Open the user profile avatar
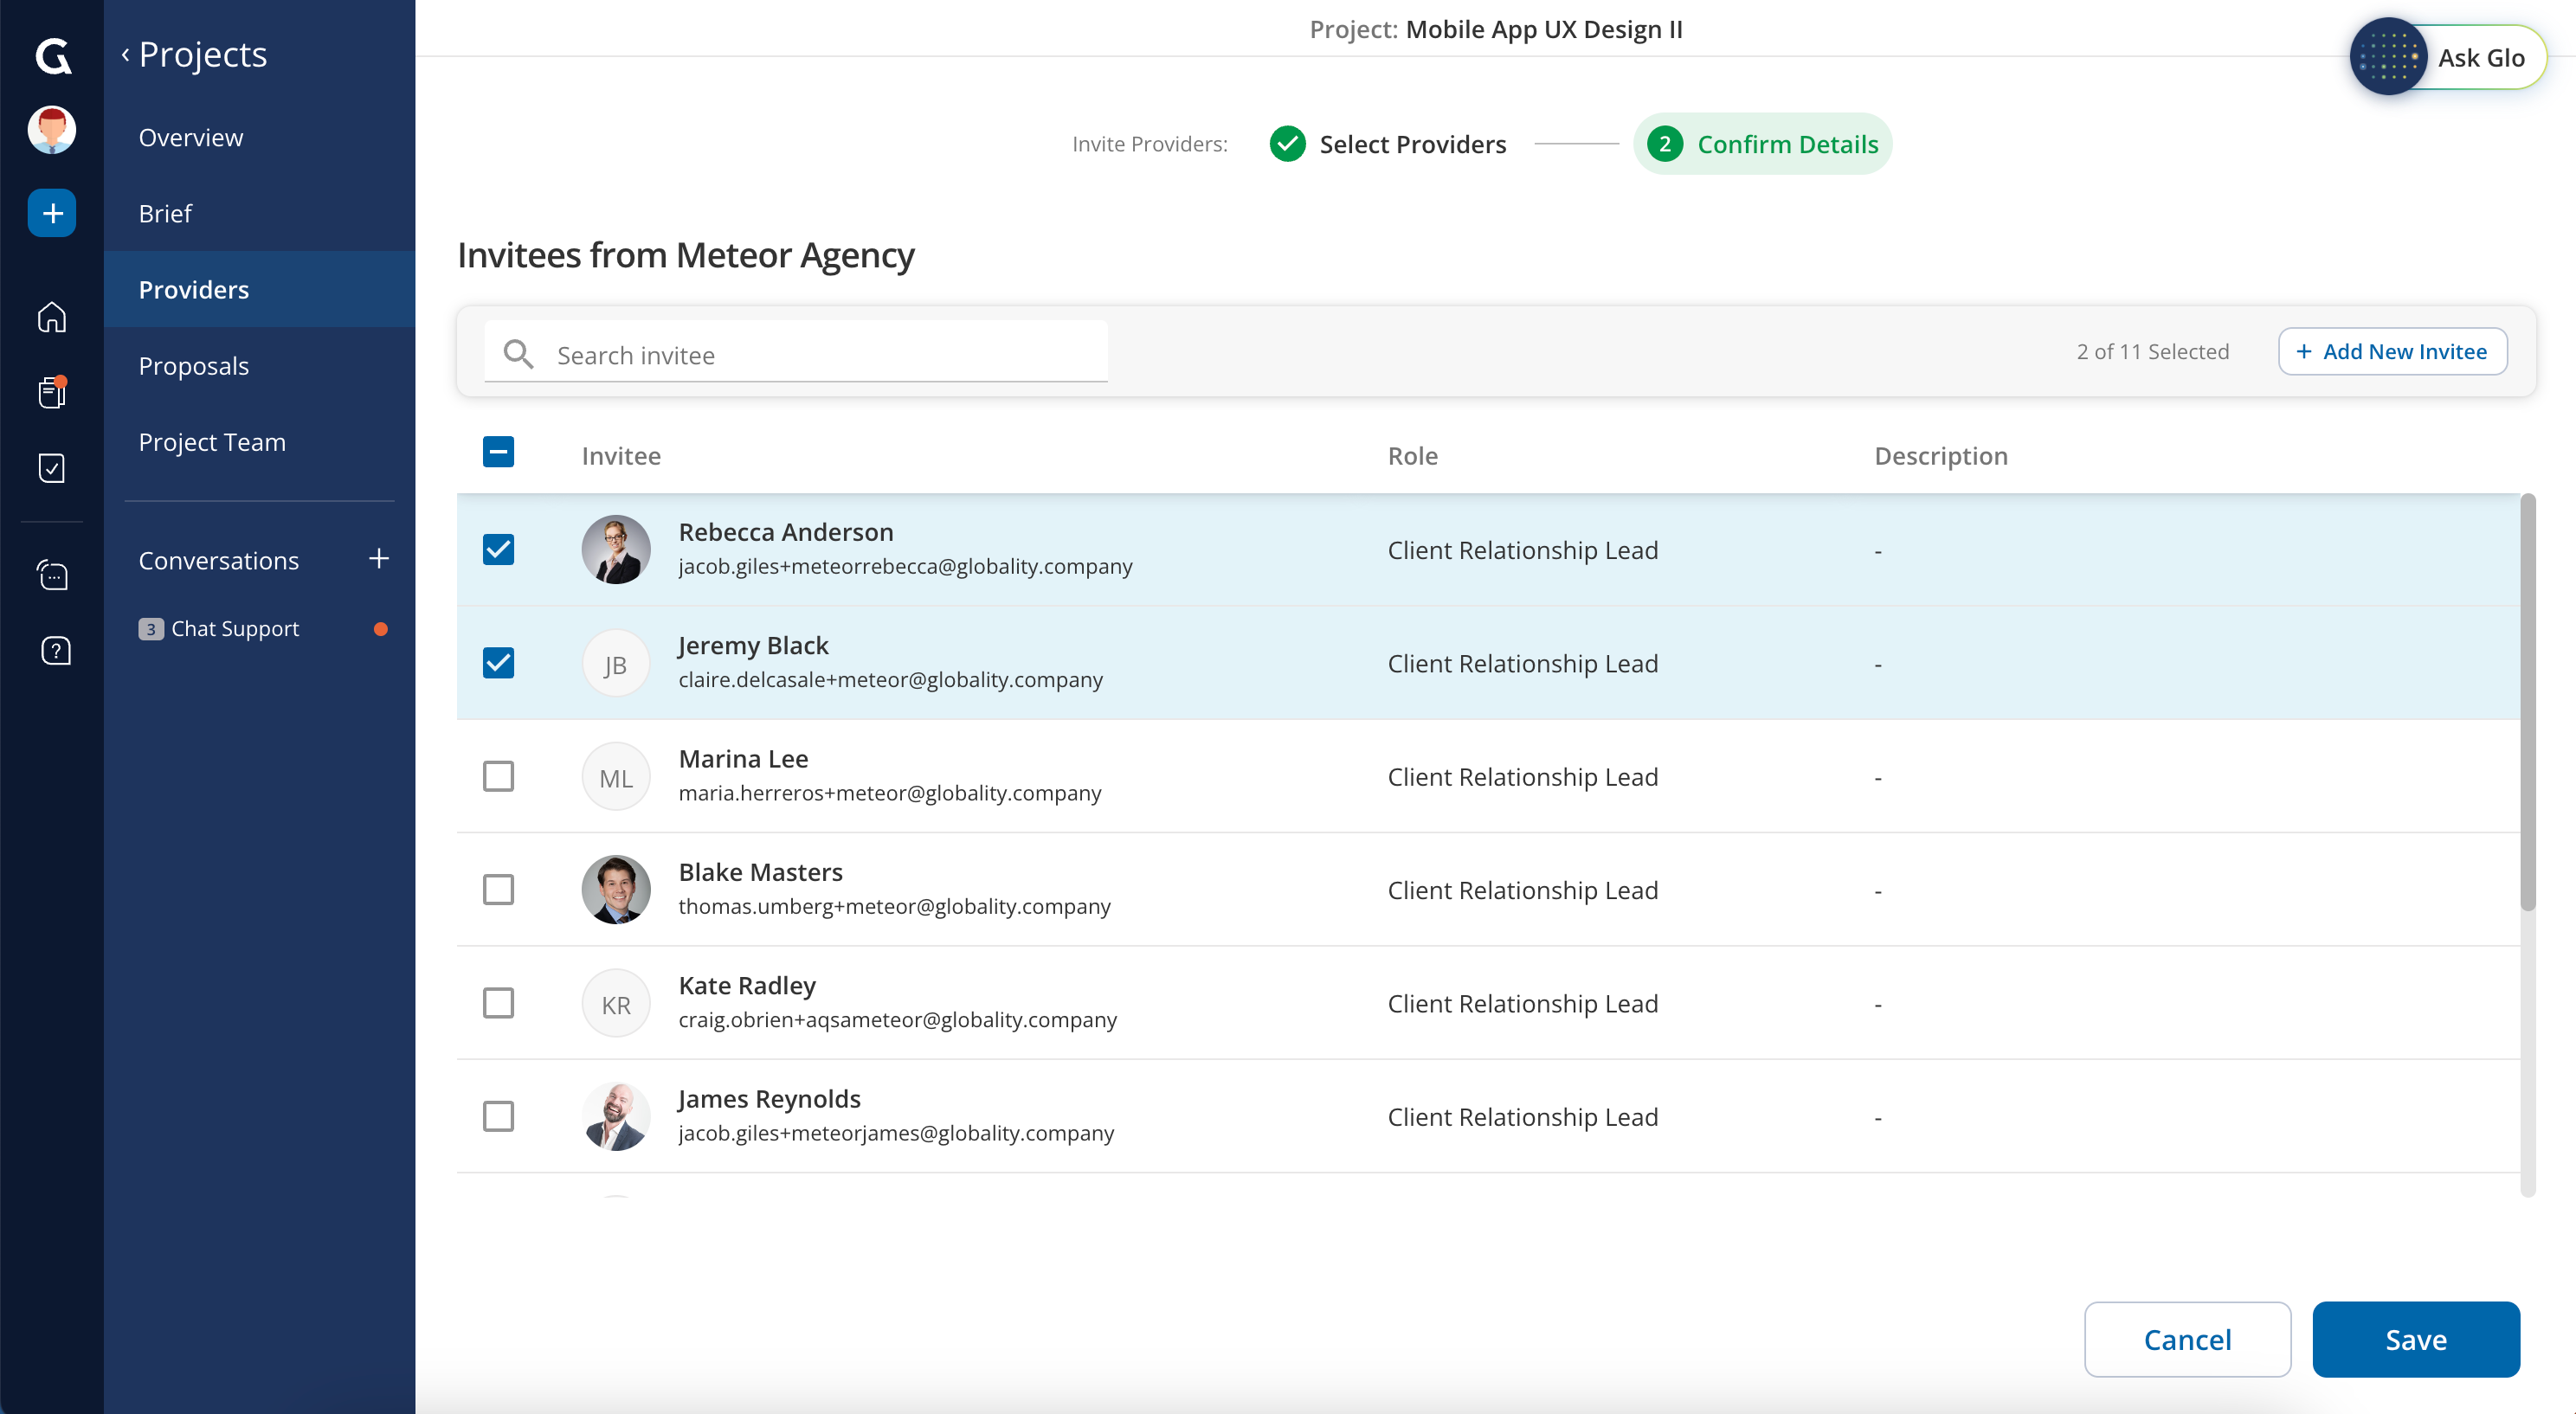 coord(52,130)
